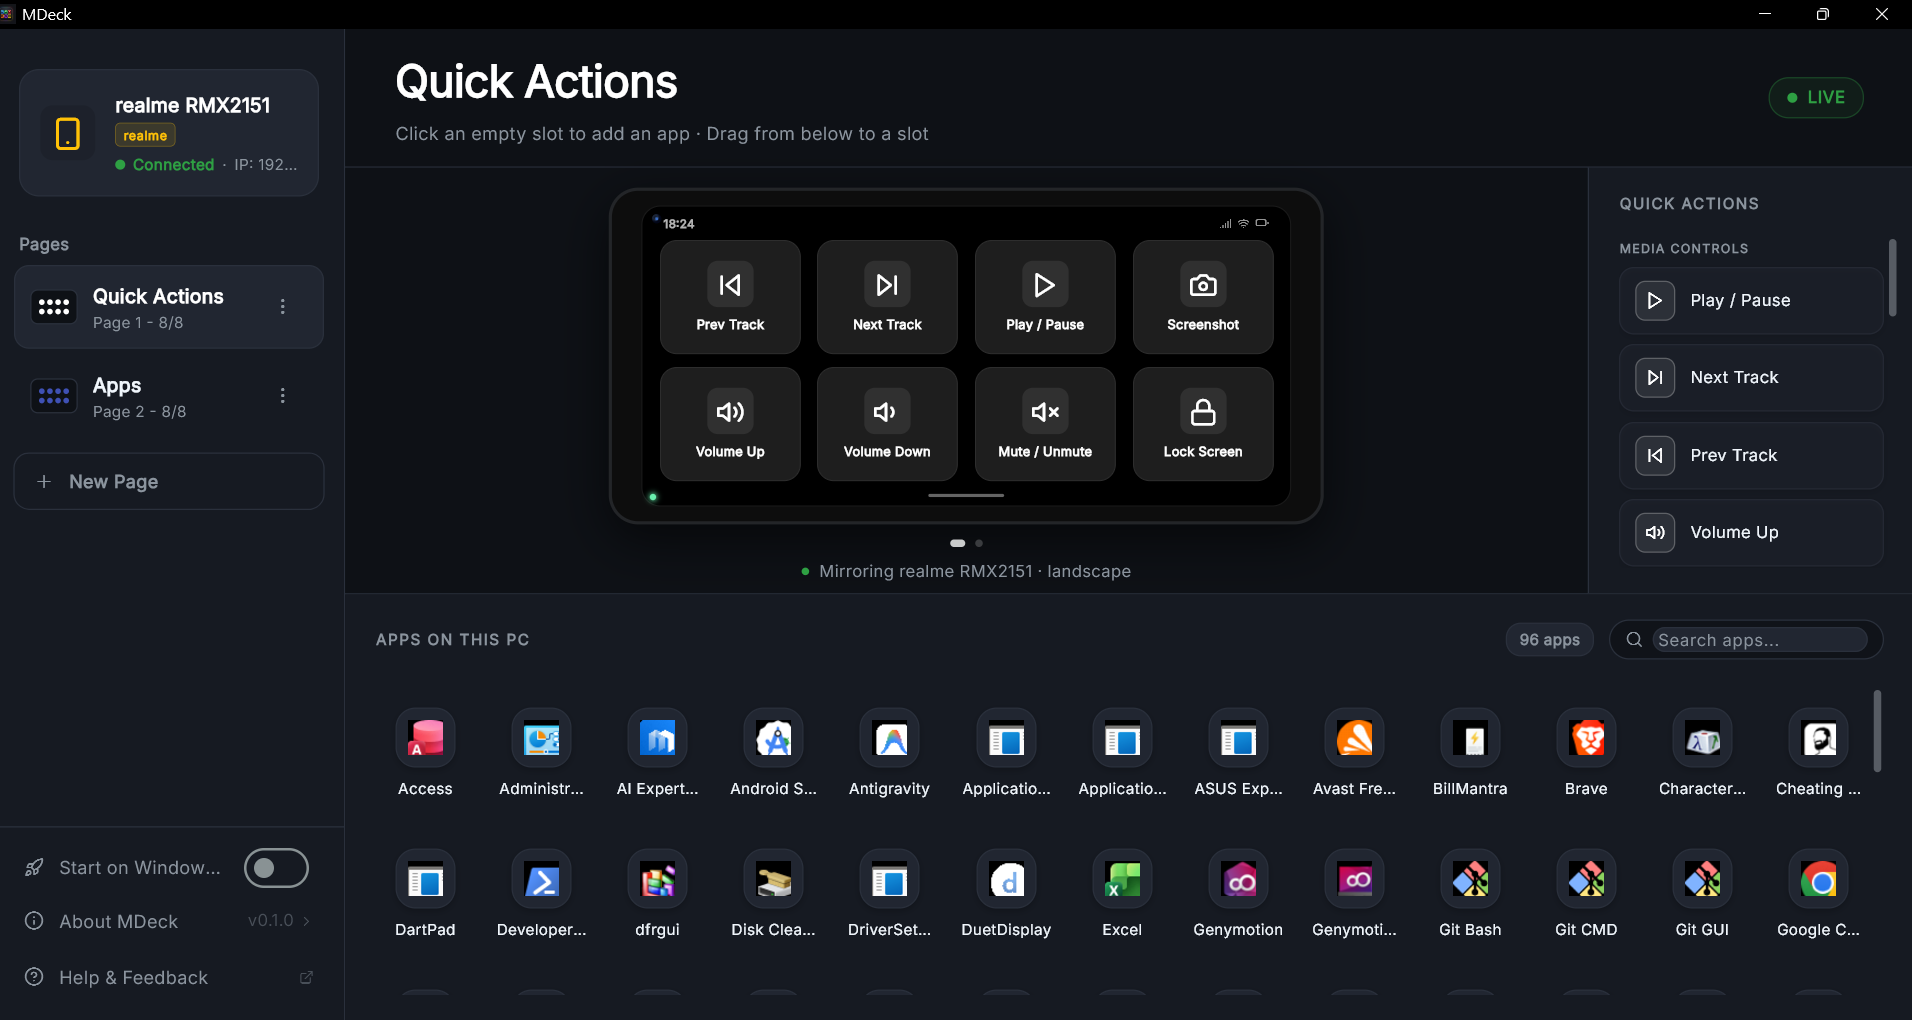Select the BillMantra app icon

click(1470, 739)
